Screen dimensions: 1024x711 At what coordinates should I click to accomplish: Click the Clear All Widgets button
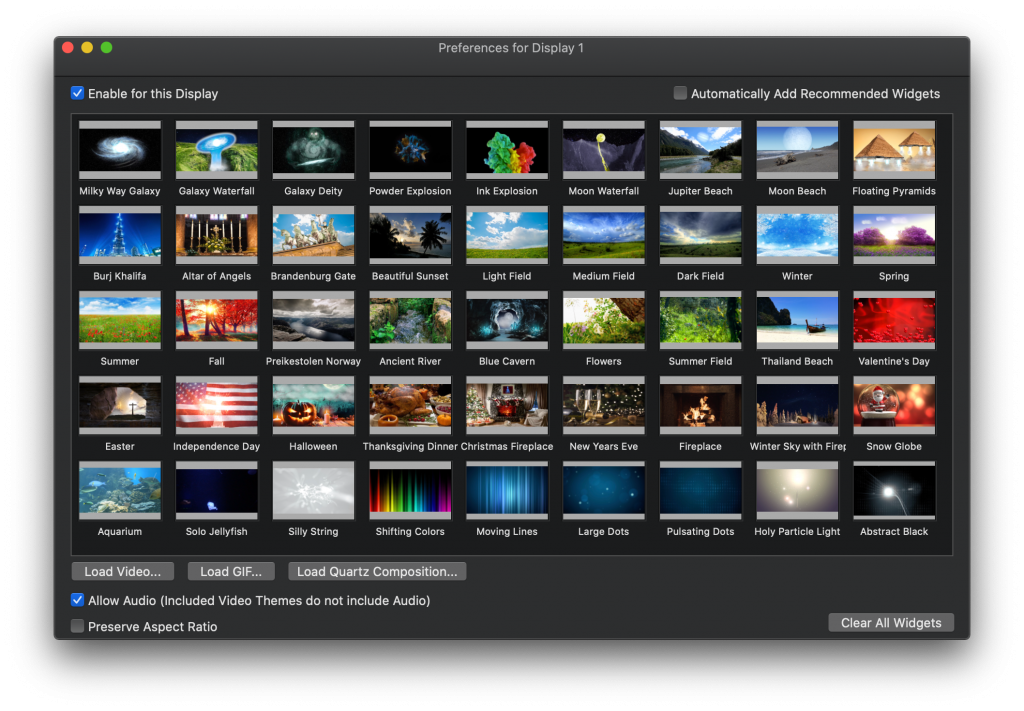click(891, 622)
